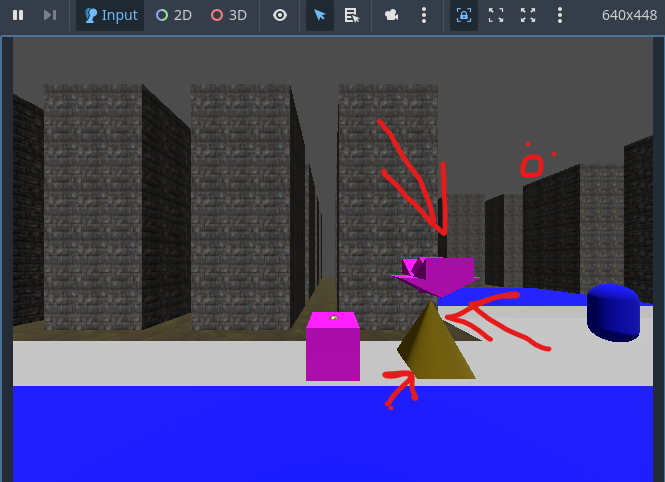This screenshot has width=665, height=482.
Task: Click the stretch to fill icon
Action: (x=528, y=15)
